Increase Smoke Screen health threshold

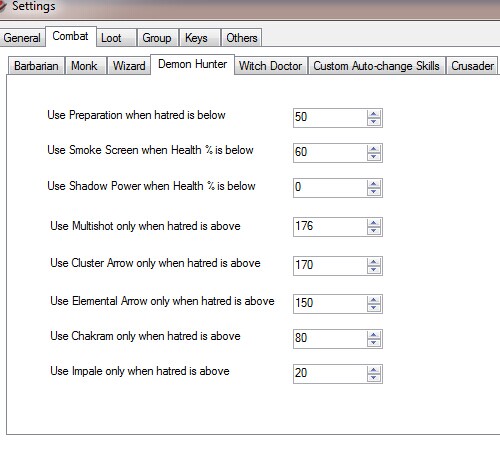click(374, 149)
